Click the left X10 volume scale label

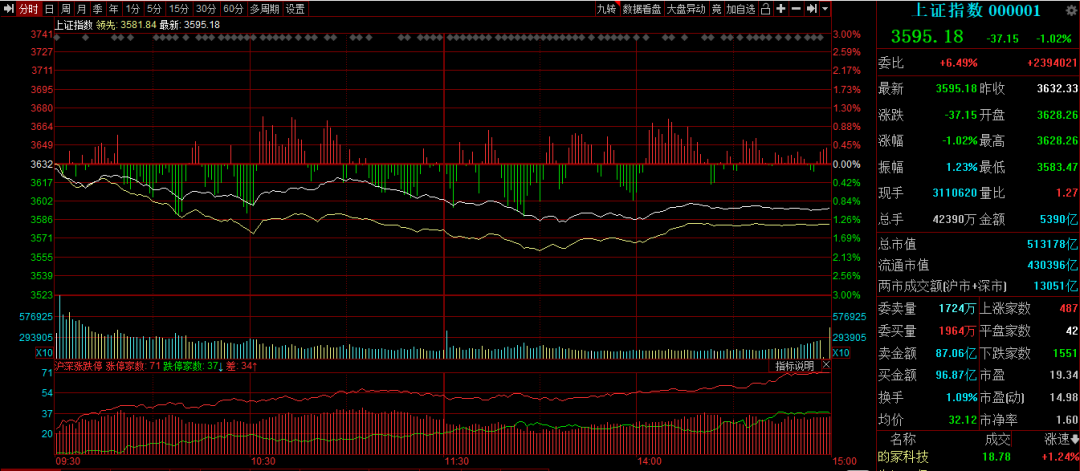[45, 353]
